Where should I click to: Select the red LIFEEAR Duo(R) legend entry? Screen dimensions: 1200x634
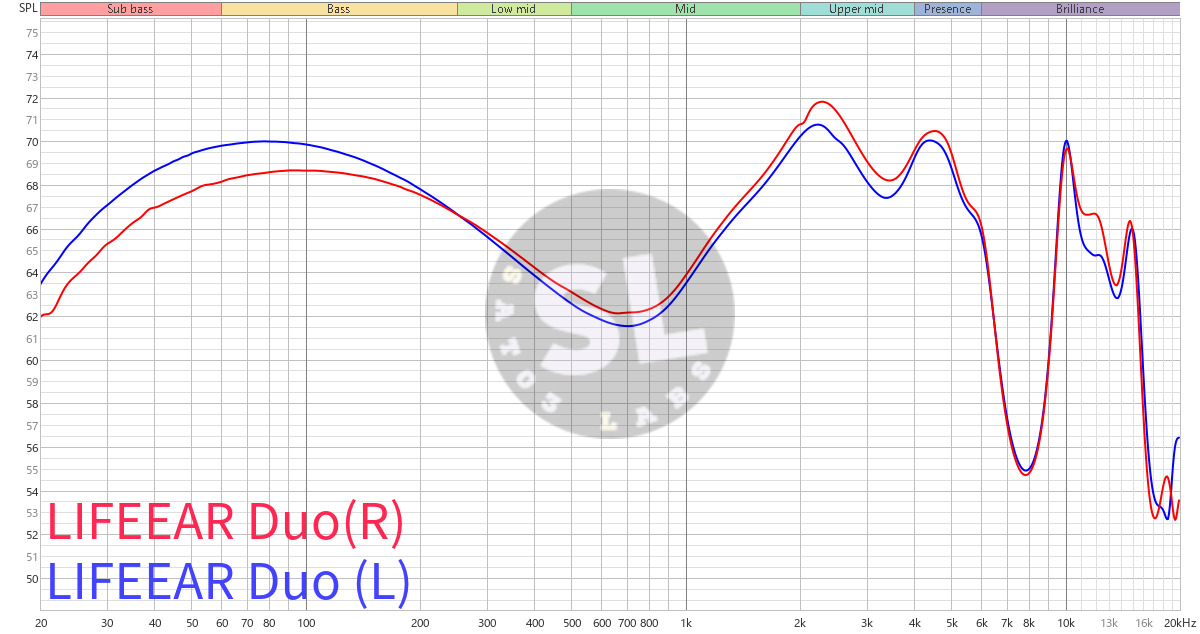pyautogui.click(x=225, y=524)
